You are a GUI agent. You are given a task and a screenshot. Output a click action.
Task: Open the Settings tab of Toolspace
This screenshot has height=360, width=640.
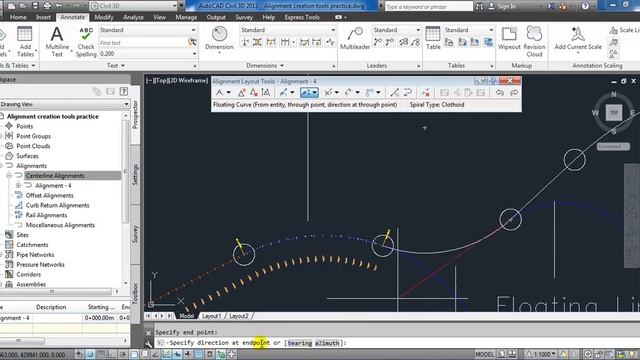pos(136,174)
